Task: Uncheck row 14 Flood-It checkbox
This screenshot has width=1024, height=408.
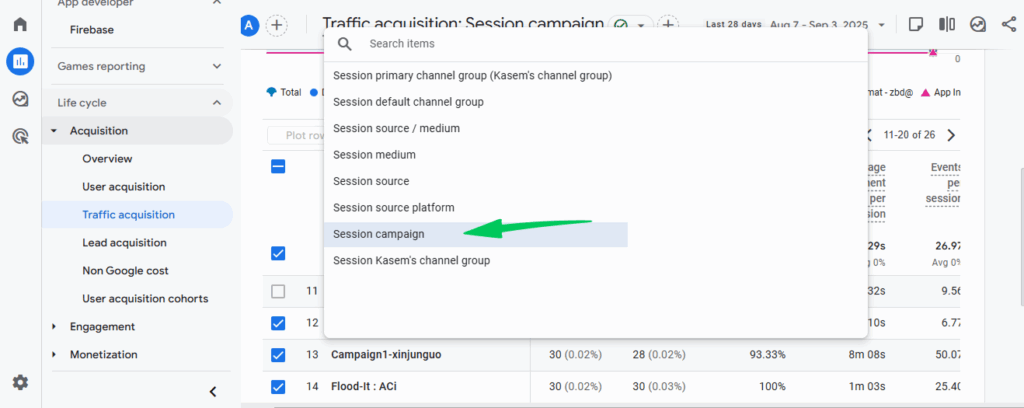Action: tap(278, 387)
